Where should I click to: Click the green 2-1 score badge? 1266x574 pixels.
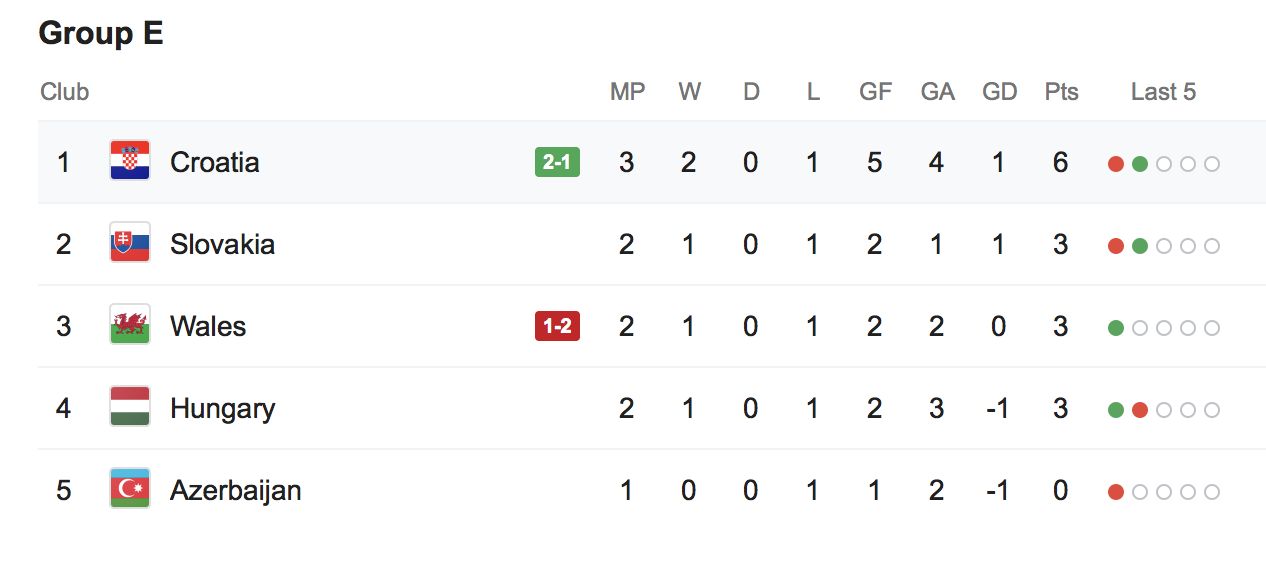coord(557,162)
